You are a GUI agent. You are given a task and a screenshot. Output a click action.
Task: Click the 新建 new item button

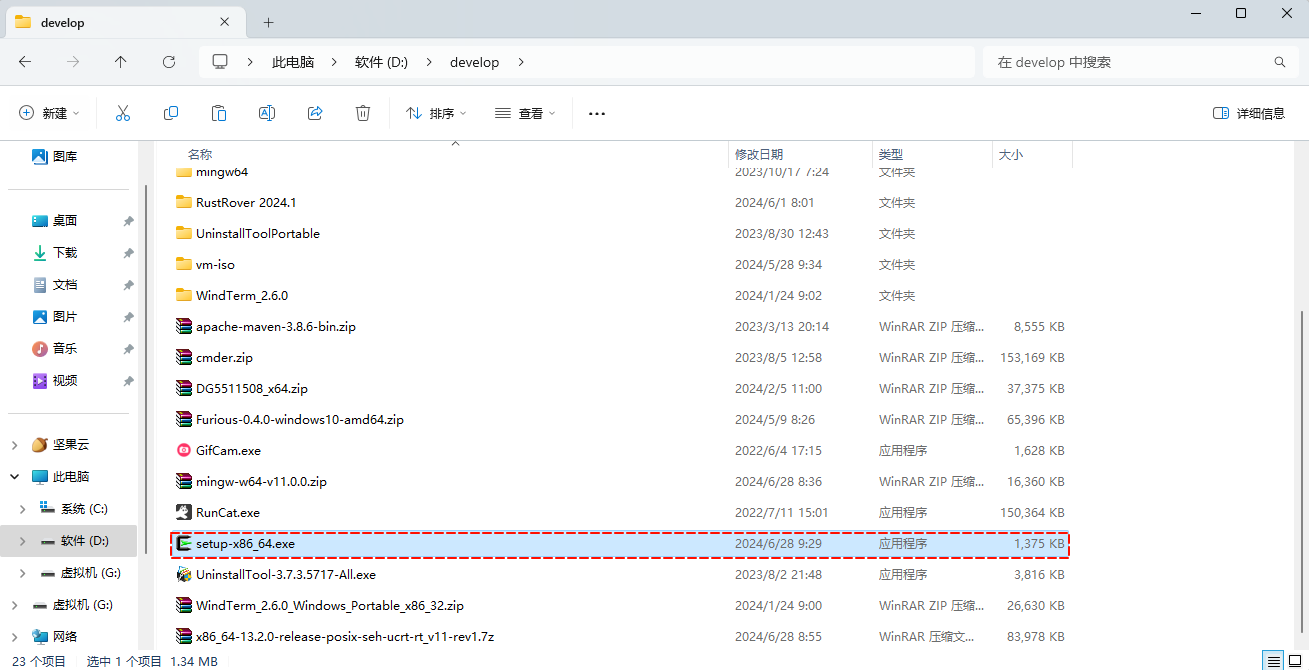click(49, 114)
